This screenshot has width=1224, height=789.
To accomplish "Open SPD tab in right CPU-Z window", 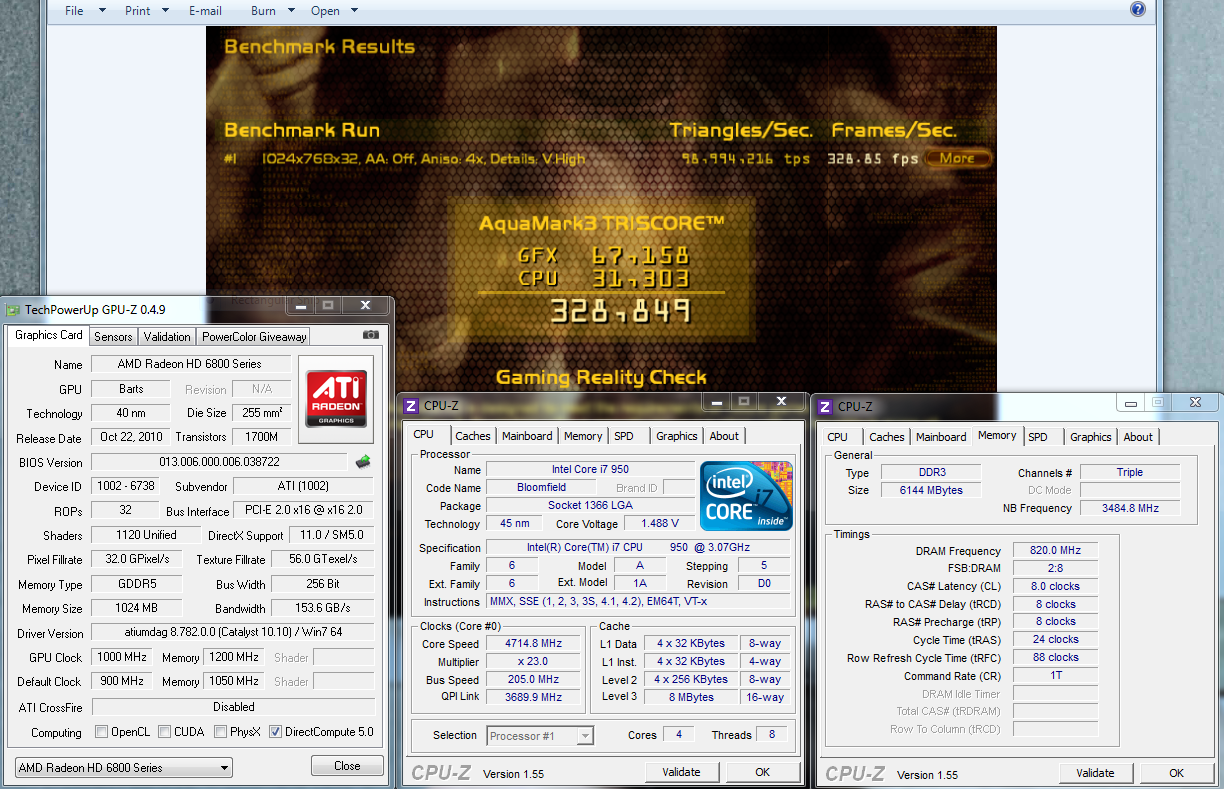I will pyautogui.click(x=1038, y=437).
